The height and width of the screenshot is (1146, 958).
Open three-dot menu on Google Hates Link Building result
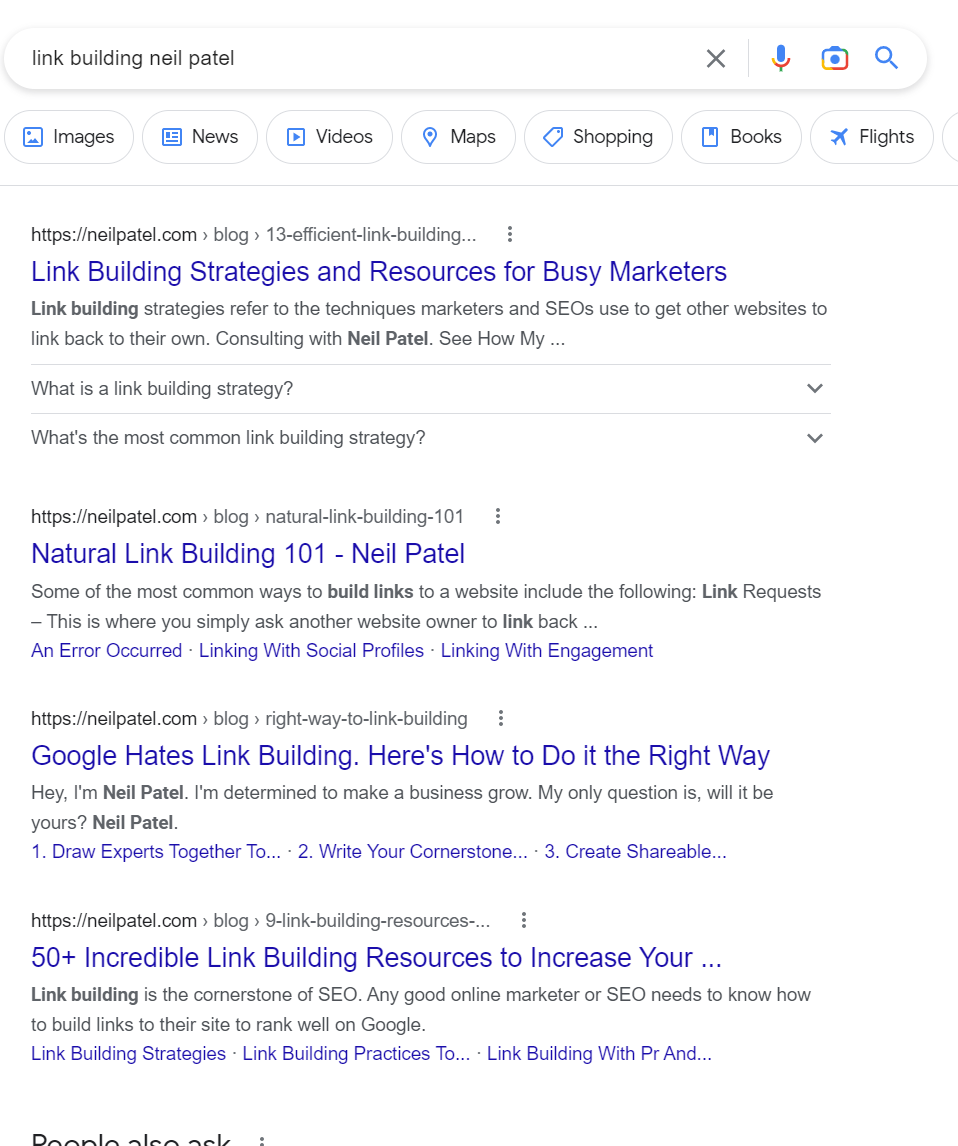tap(500, 718)
